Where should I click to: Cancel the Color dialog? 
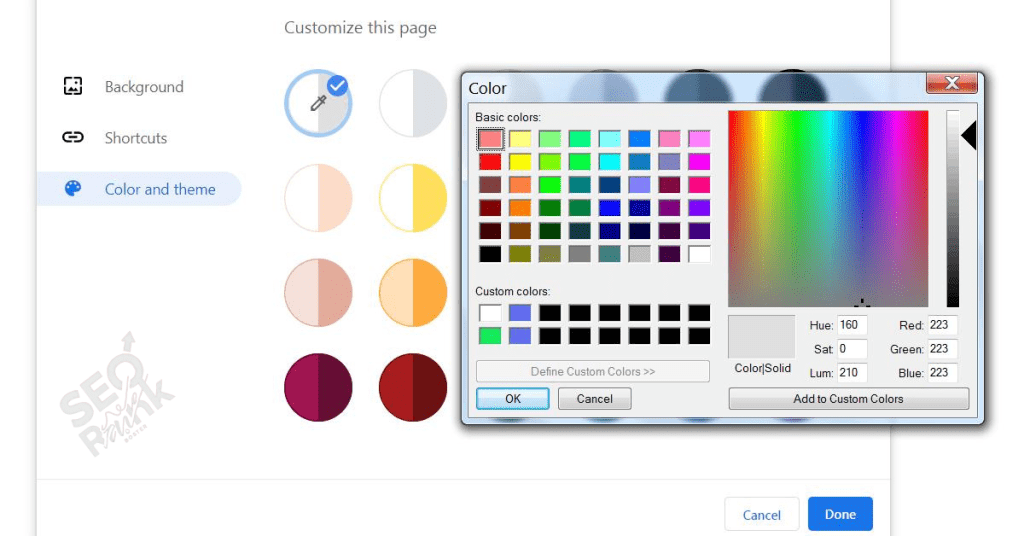(x=594, y=399)
